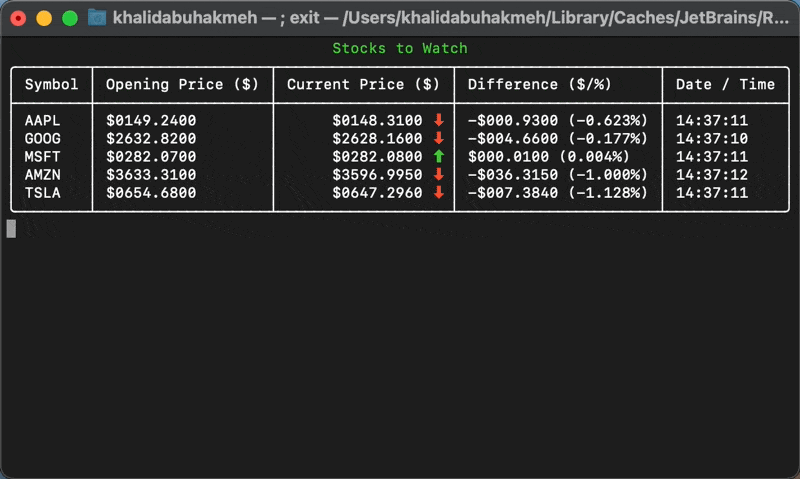The width and height of the screenshot is (800, 479).
Task: Click the red down arrow for GOOG
Action: click(439, 138)
